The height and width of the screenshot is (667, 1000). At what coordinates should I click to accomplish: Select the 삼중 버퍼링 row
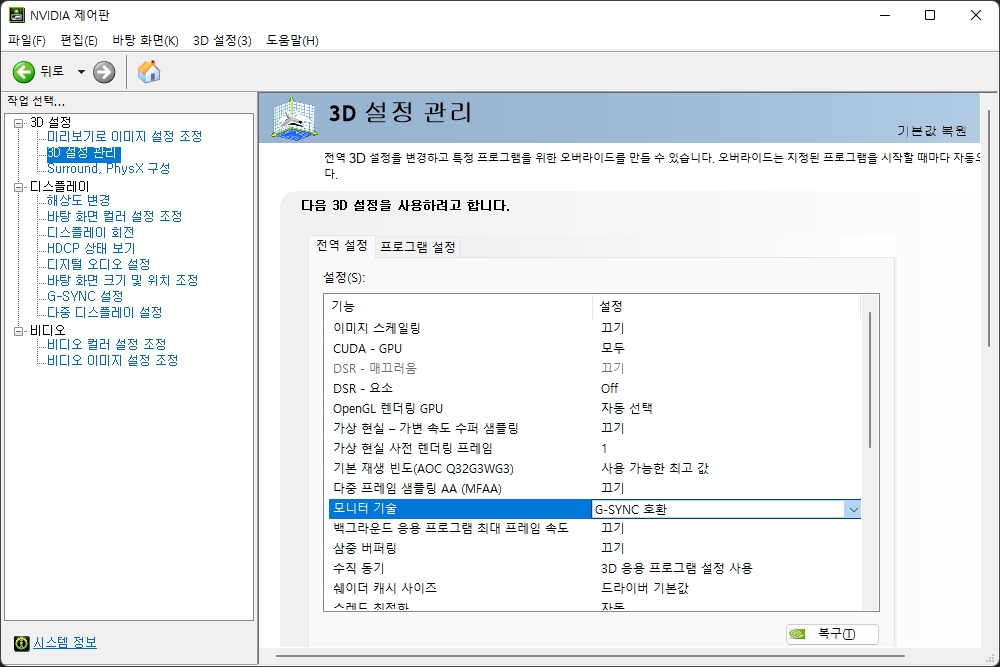click(594, 548)
